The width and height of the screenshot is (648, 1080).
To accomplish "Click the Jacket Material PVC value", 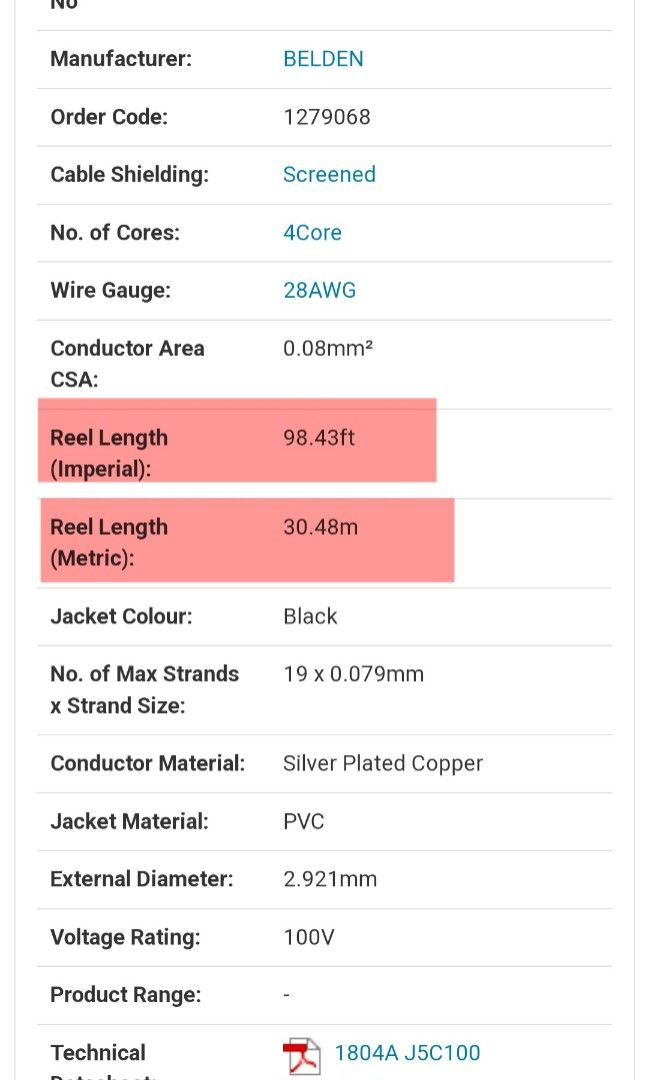I will click(303, 821).
